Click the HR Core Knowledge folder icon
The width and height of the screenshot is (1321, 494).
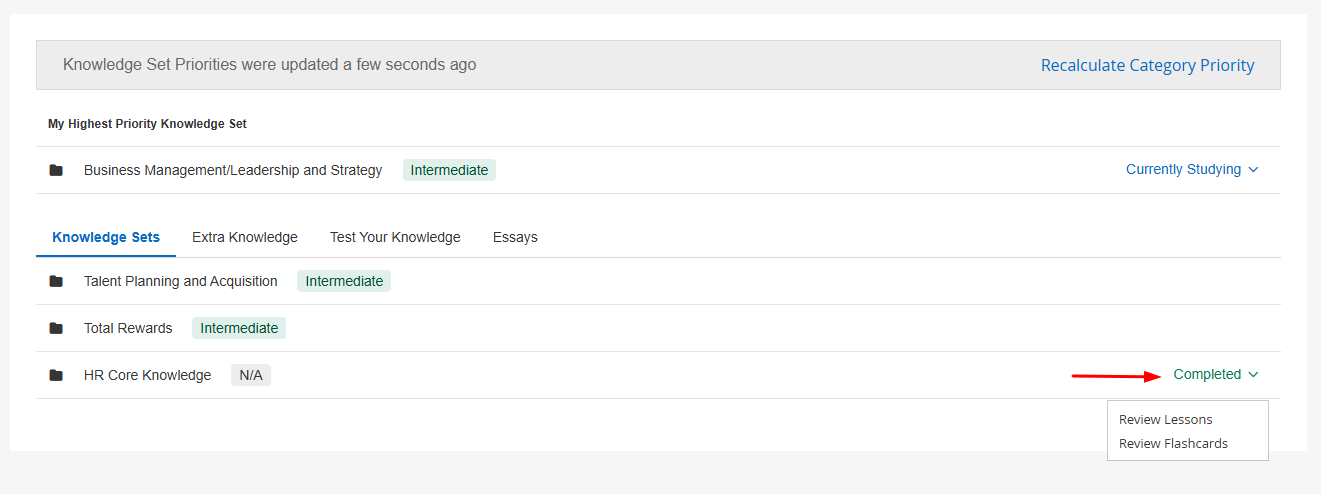[56, 375]
